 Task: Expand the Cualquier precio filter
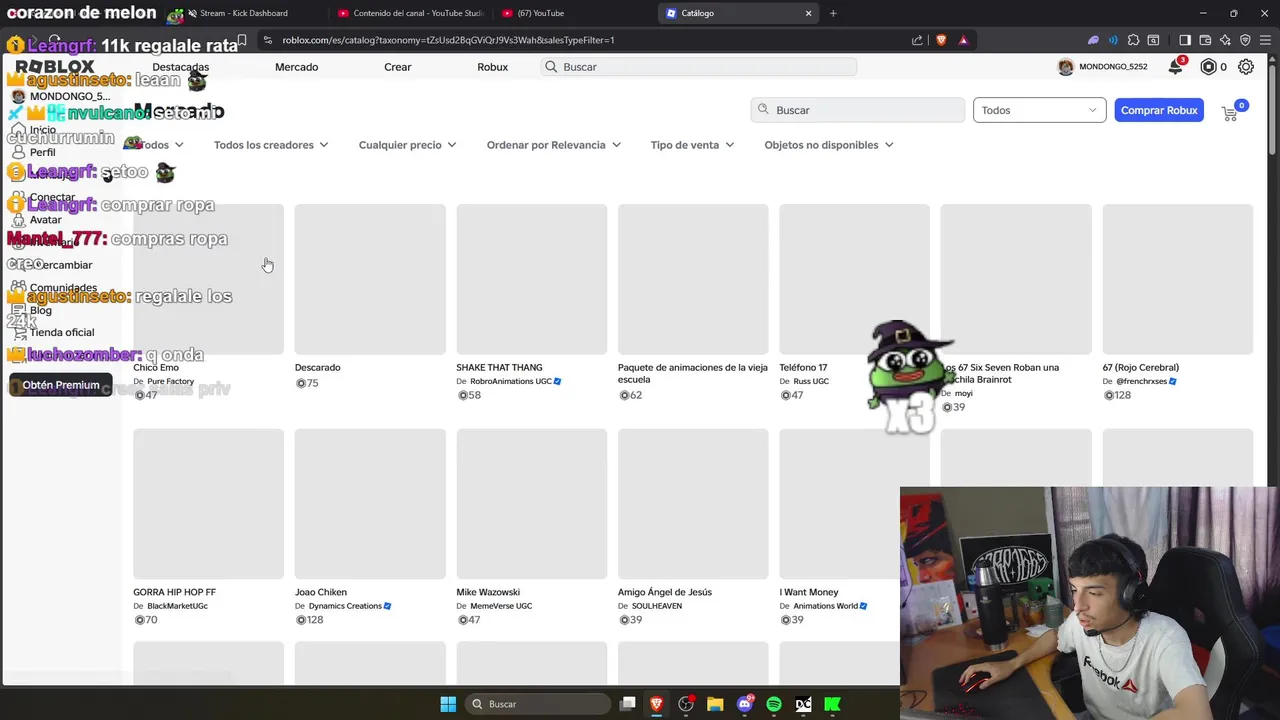pos(407,145)
